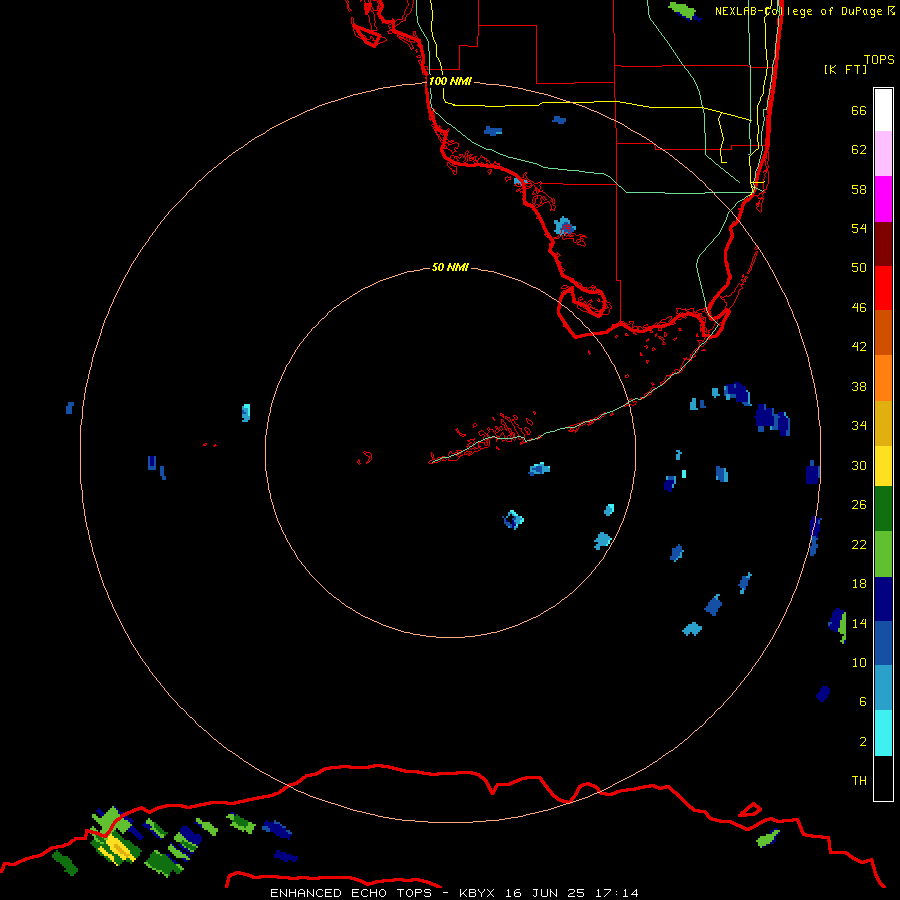Screen dimensions: 900x900
Task: Click the legend value "26"
Action: click(x=859, y=505)
